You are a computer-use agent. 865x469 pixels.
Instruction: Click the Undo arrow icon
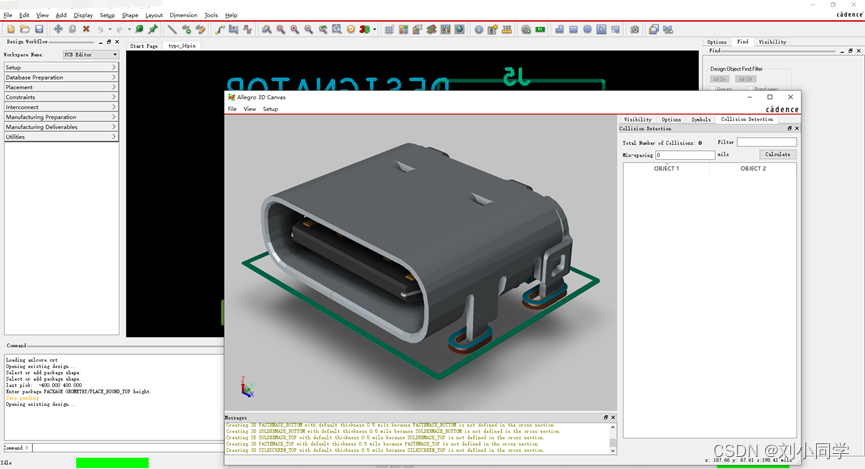101,29
